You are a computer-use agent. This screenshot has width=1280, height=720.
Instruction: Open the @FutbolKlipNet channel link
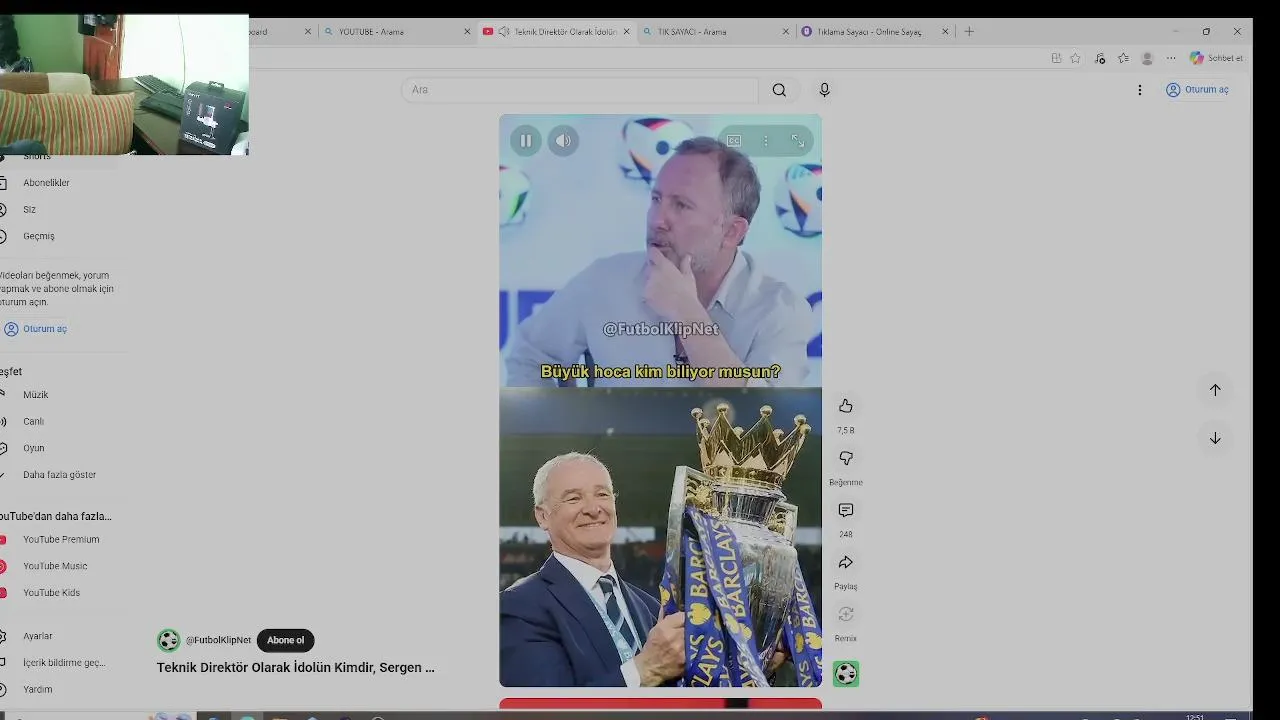[x=218, y=641]
